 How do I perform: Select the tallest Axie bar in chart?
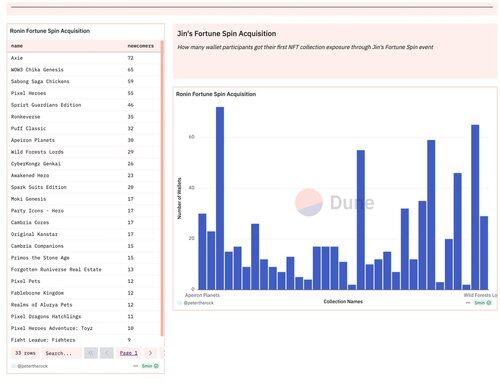point(220,198)
